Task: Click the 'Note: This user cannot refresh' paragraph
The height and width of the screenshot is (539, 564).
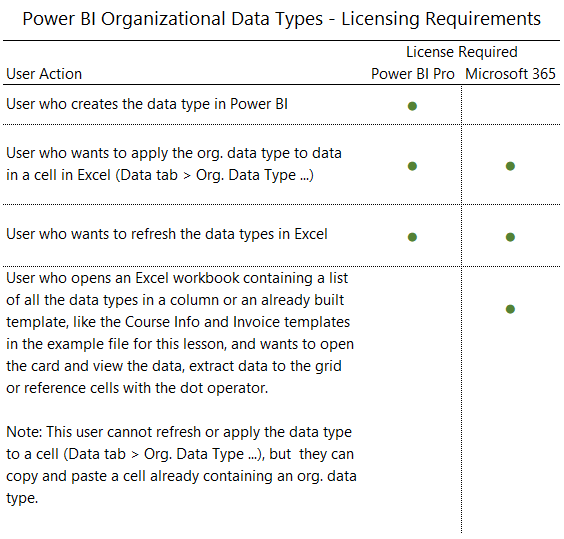Action: pyautogui.click(x=181, y=465)
